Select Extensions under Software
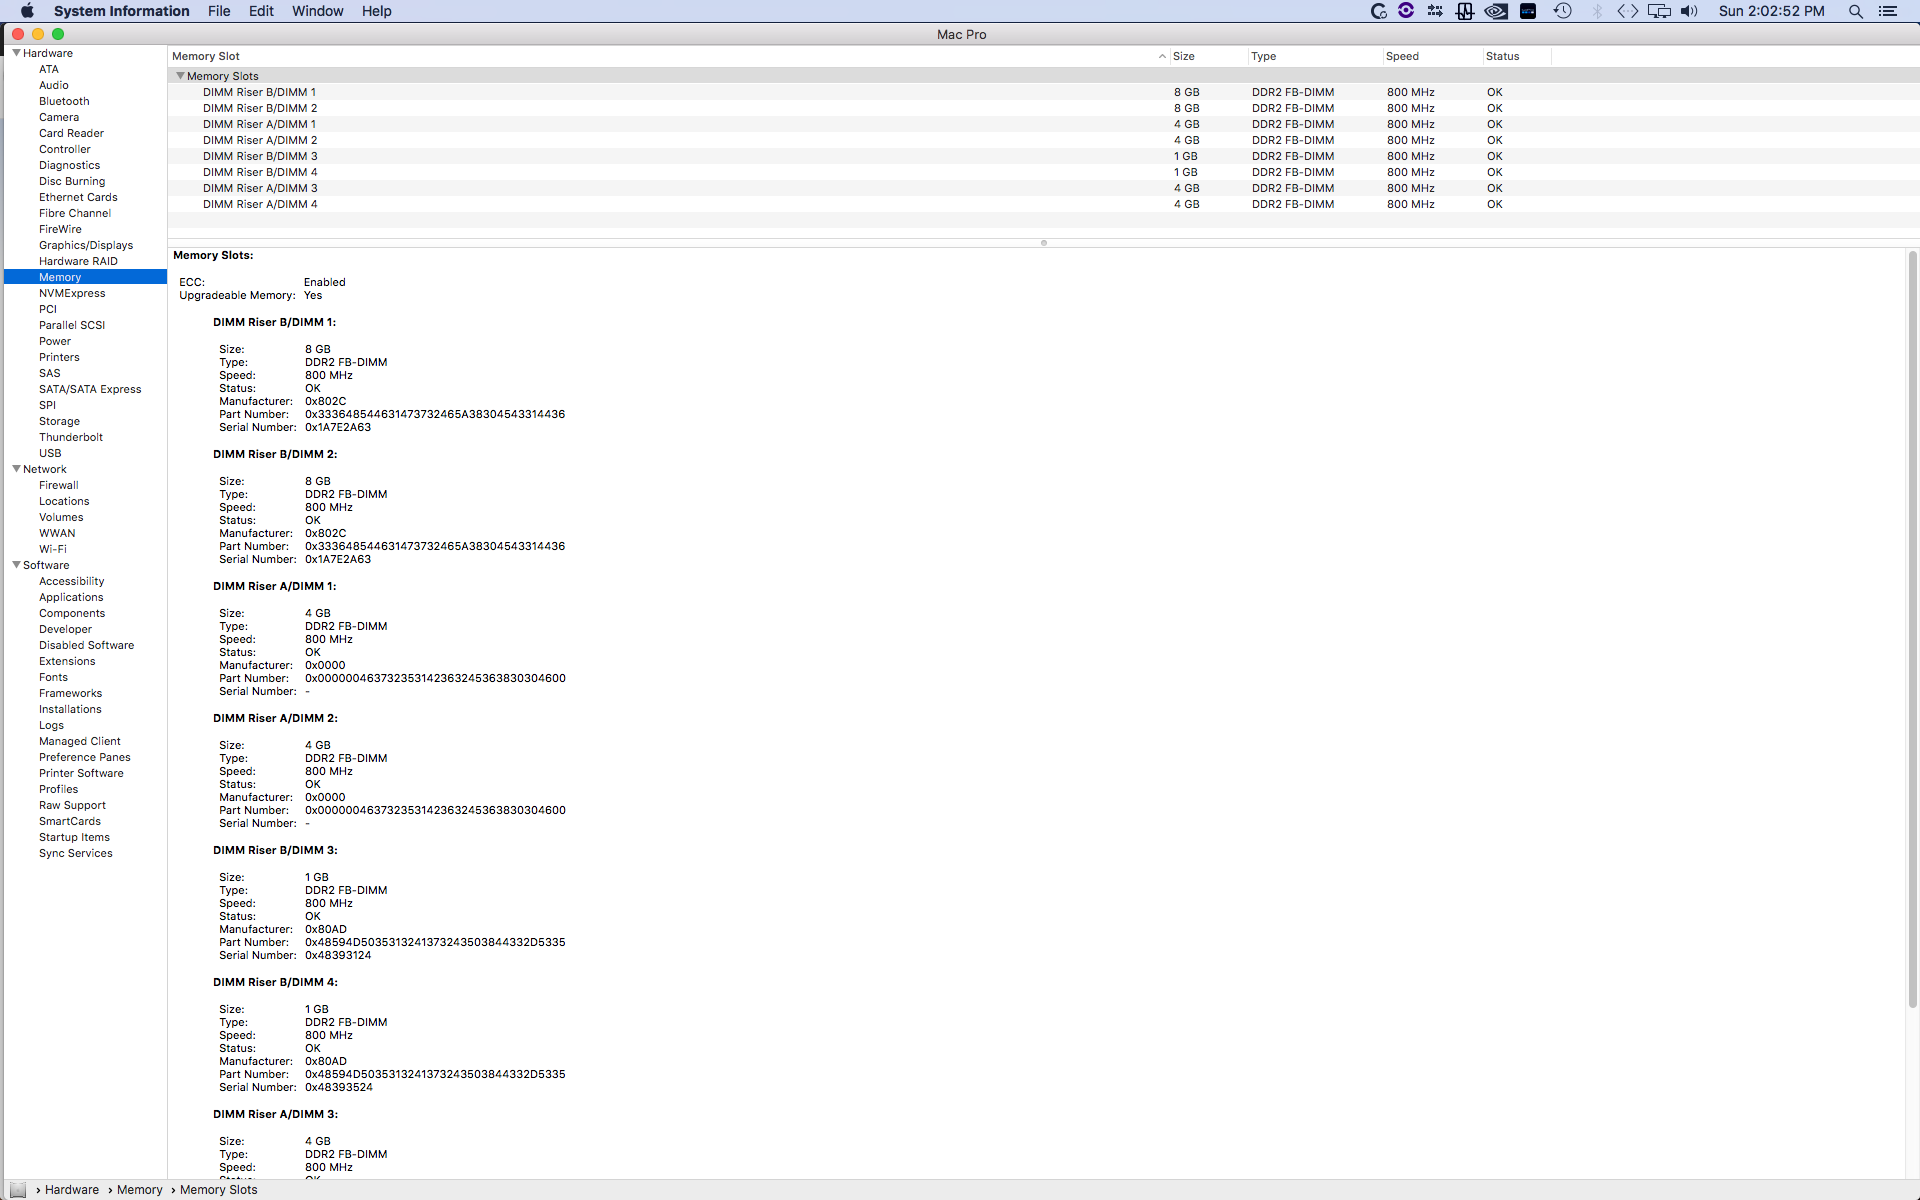 click(x=67, y=661)
